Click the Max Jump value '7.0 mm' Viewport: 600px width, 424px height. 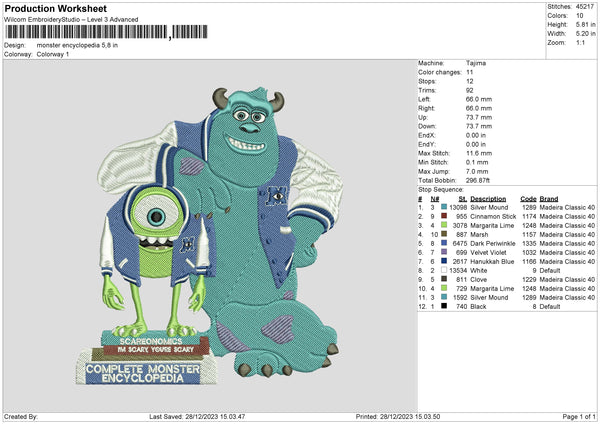[x=477, y=171]
